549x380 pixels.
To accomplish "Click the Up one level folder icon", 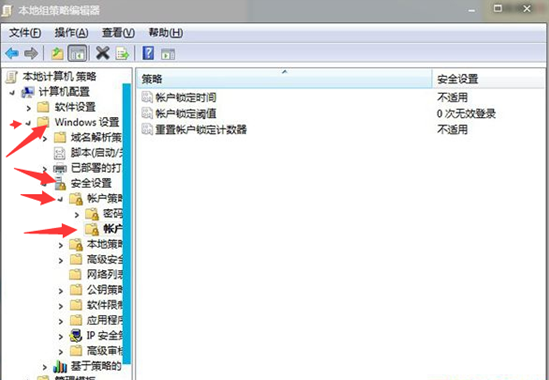I will (x=57, y=54).
